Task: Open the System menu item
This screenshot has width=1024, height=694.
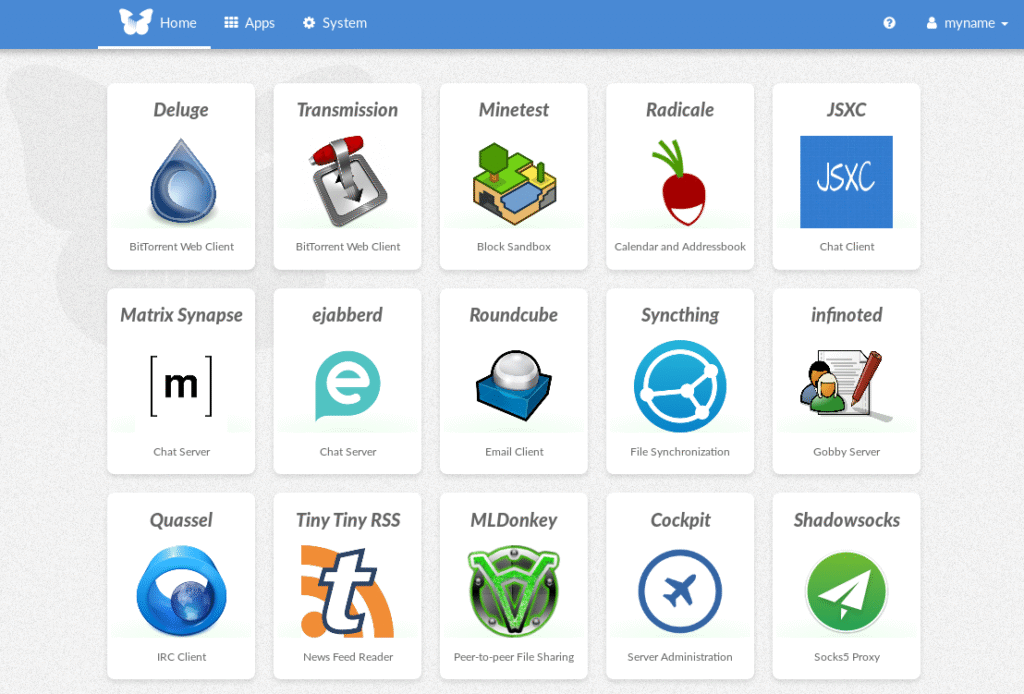Action: [x=335, y=23]
